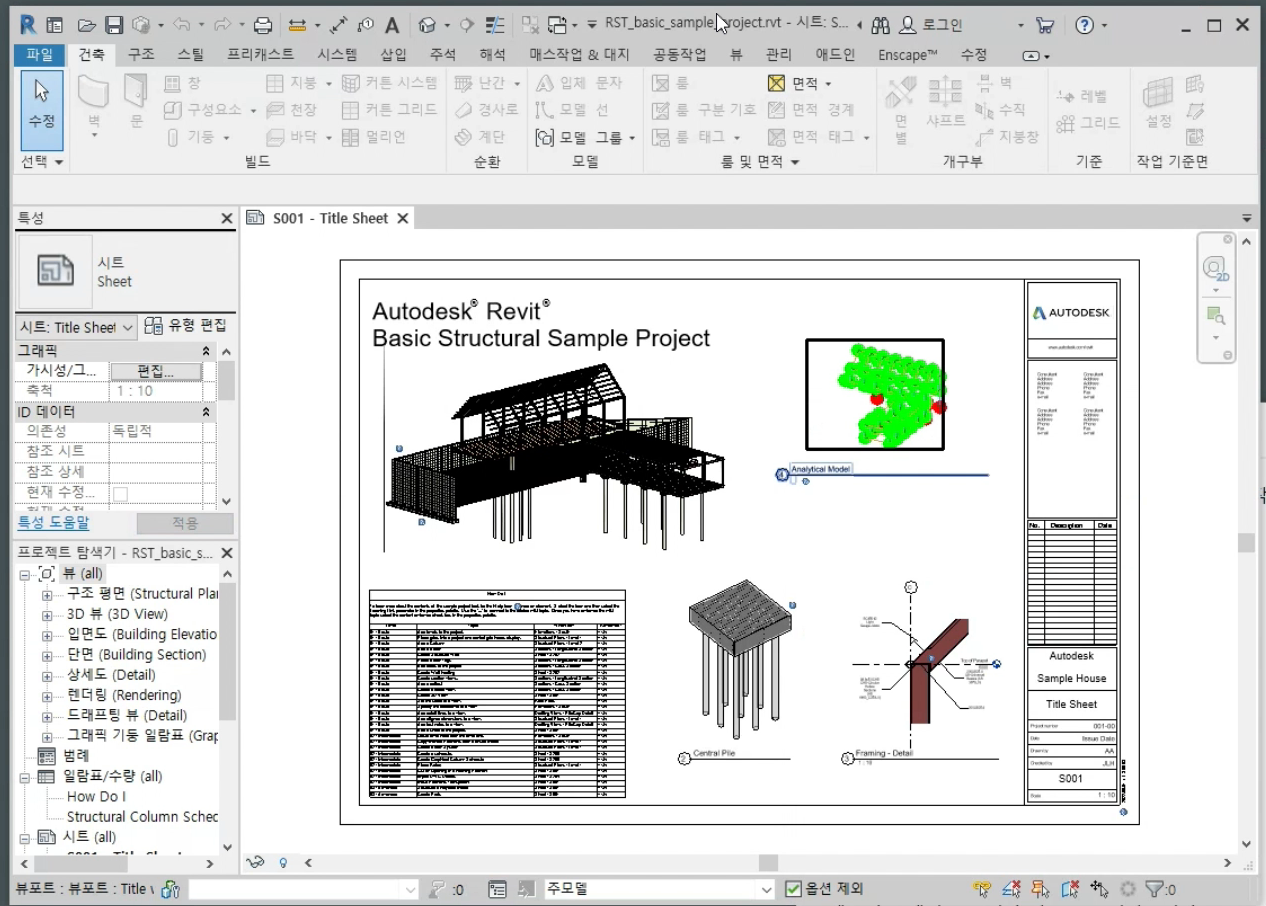Toggle the 옵션 제외 checkbox

click(x=793, y=889)
